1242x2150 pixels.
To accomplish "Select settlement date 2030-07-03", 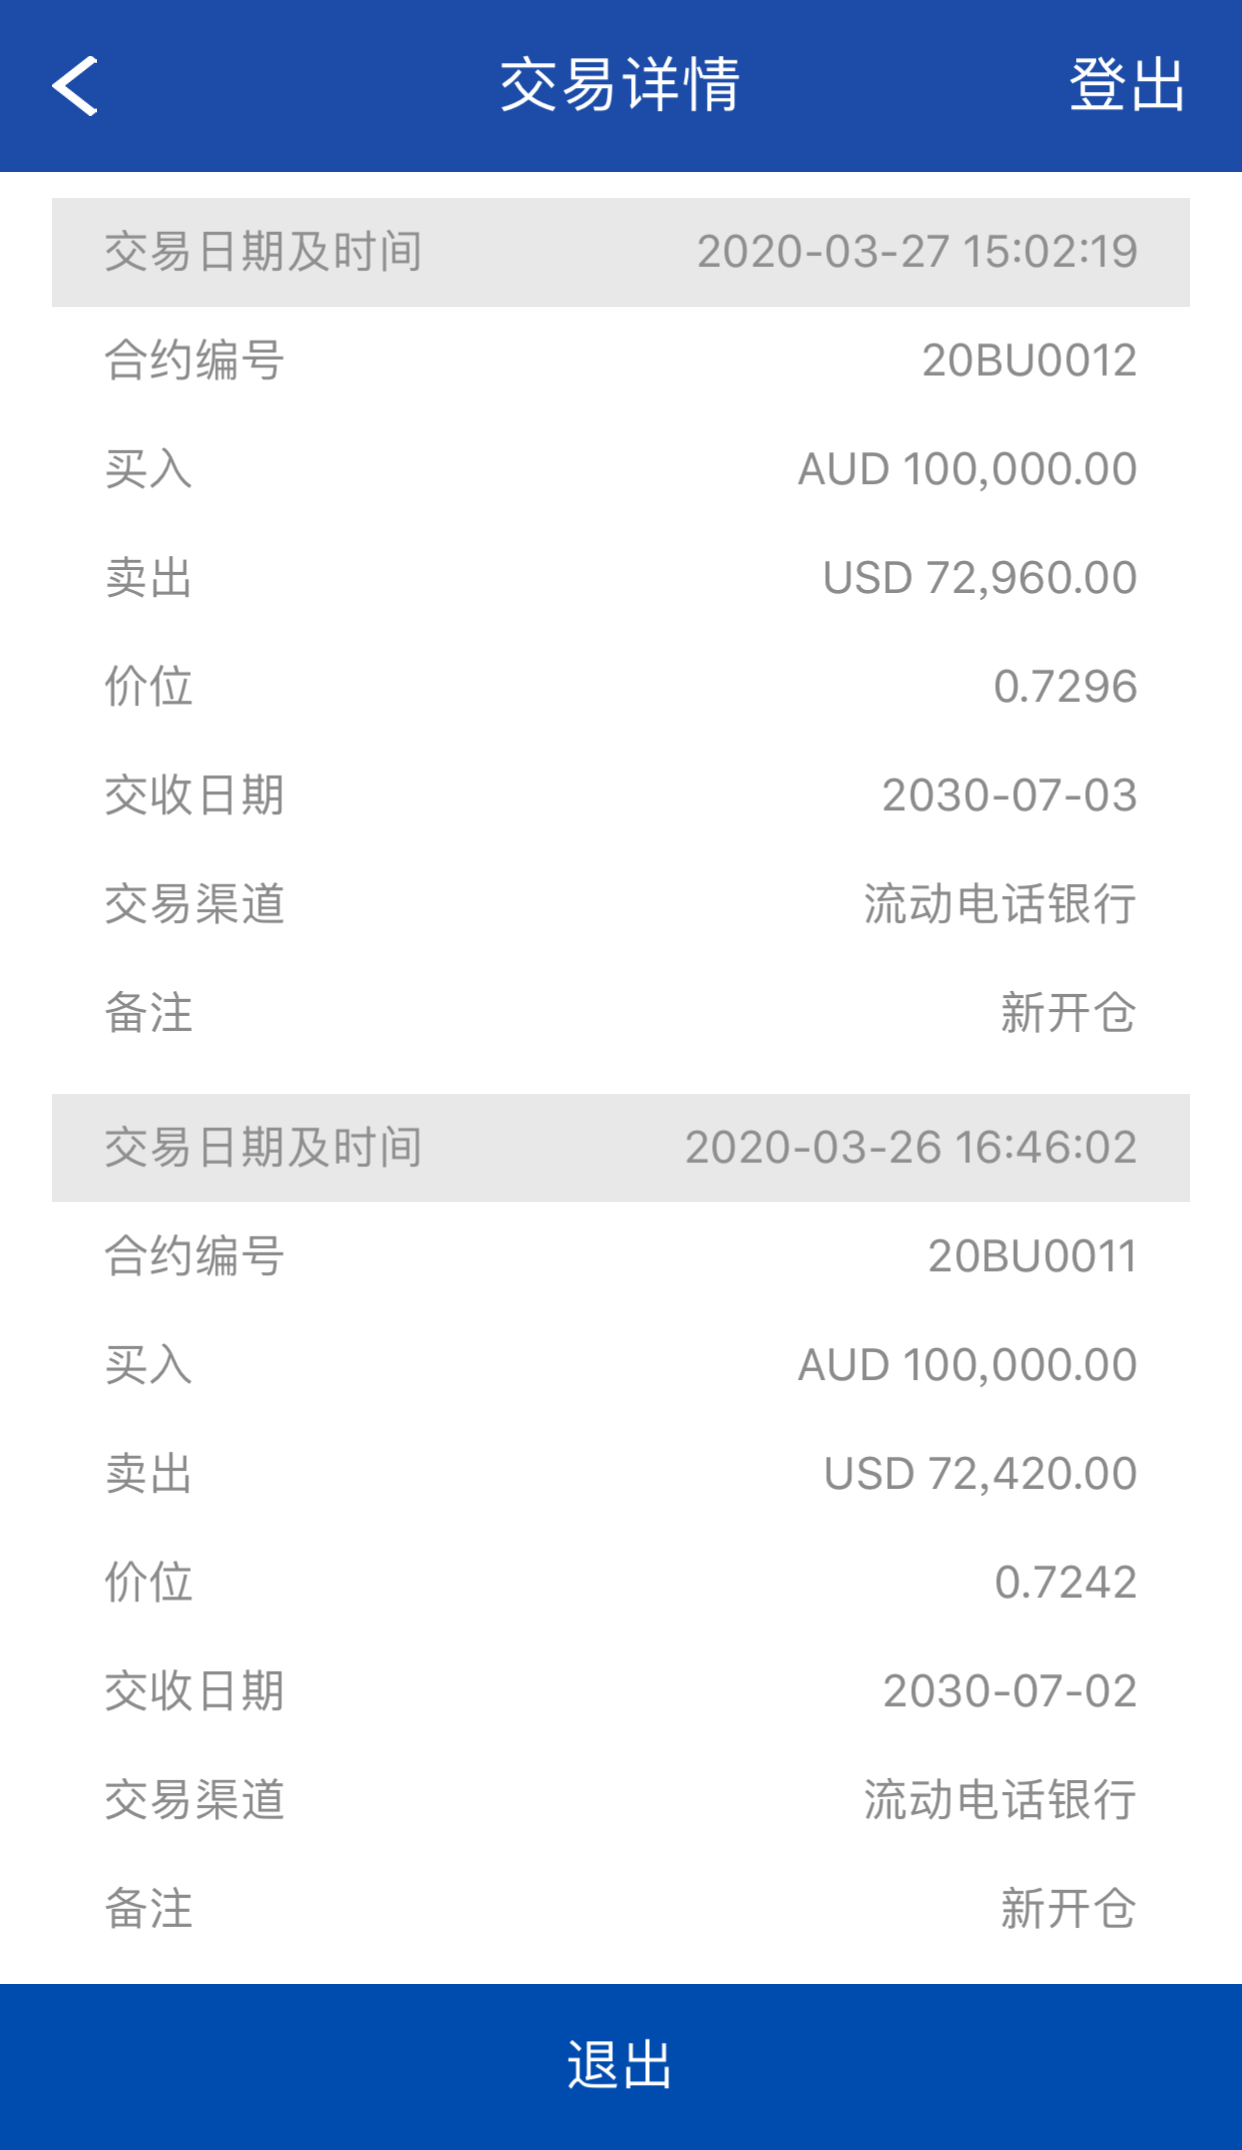I will [1009, 796].
